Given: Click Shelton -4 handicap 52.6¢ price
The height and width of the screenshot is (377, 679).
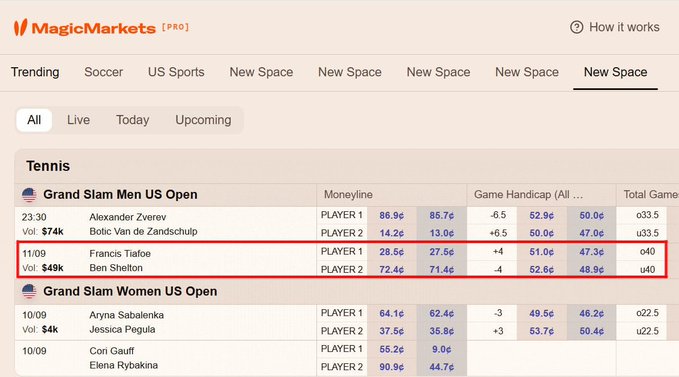Looking at the screenshot, I should pyautogui.click(x=541, y=270).
